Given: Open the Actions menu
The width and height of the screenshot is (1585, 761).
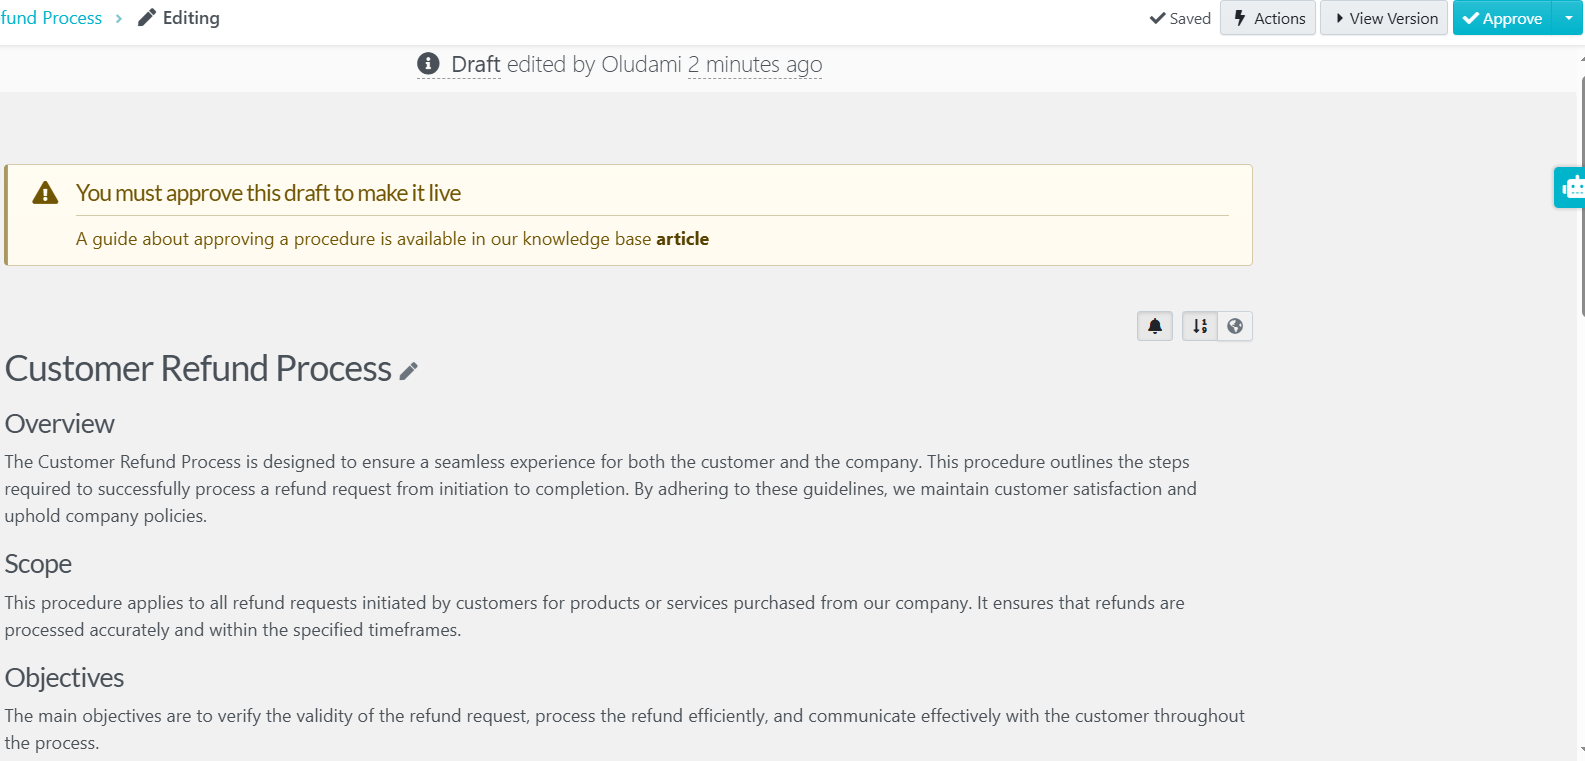Looking at the screenshot, I should pos(1268,18).
